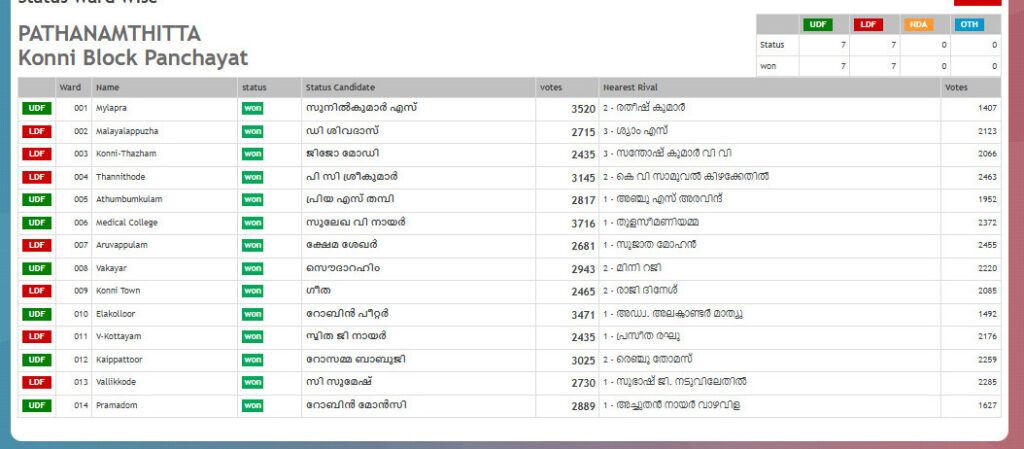The image size is (1024, 449).
Task: Click the UDF badge in the Mylapra row
Action: click(37, 108)
